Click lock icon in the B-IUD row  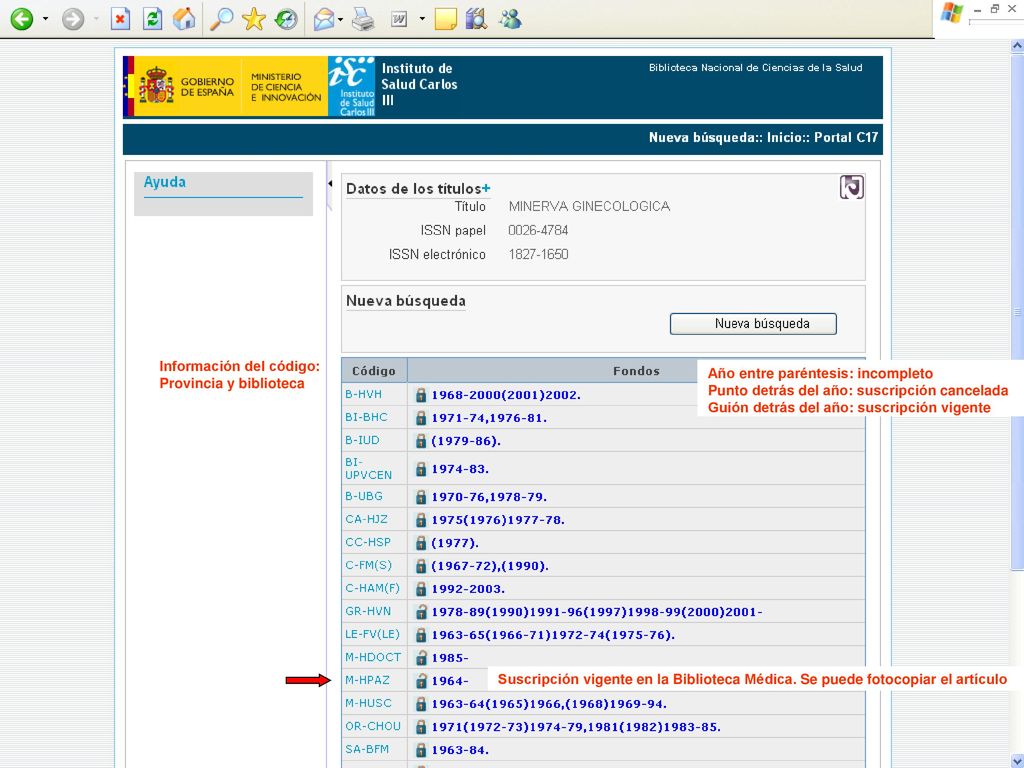pyautogui.click(x=421, y=441)
